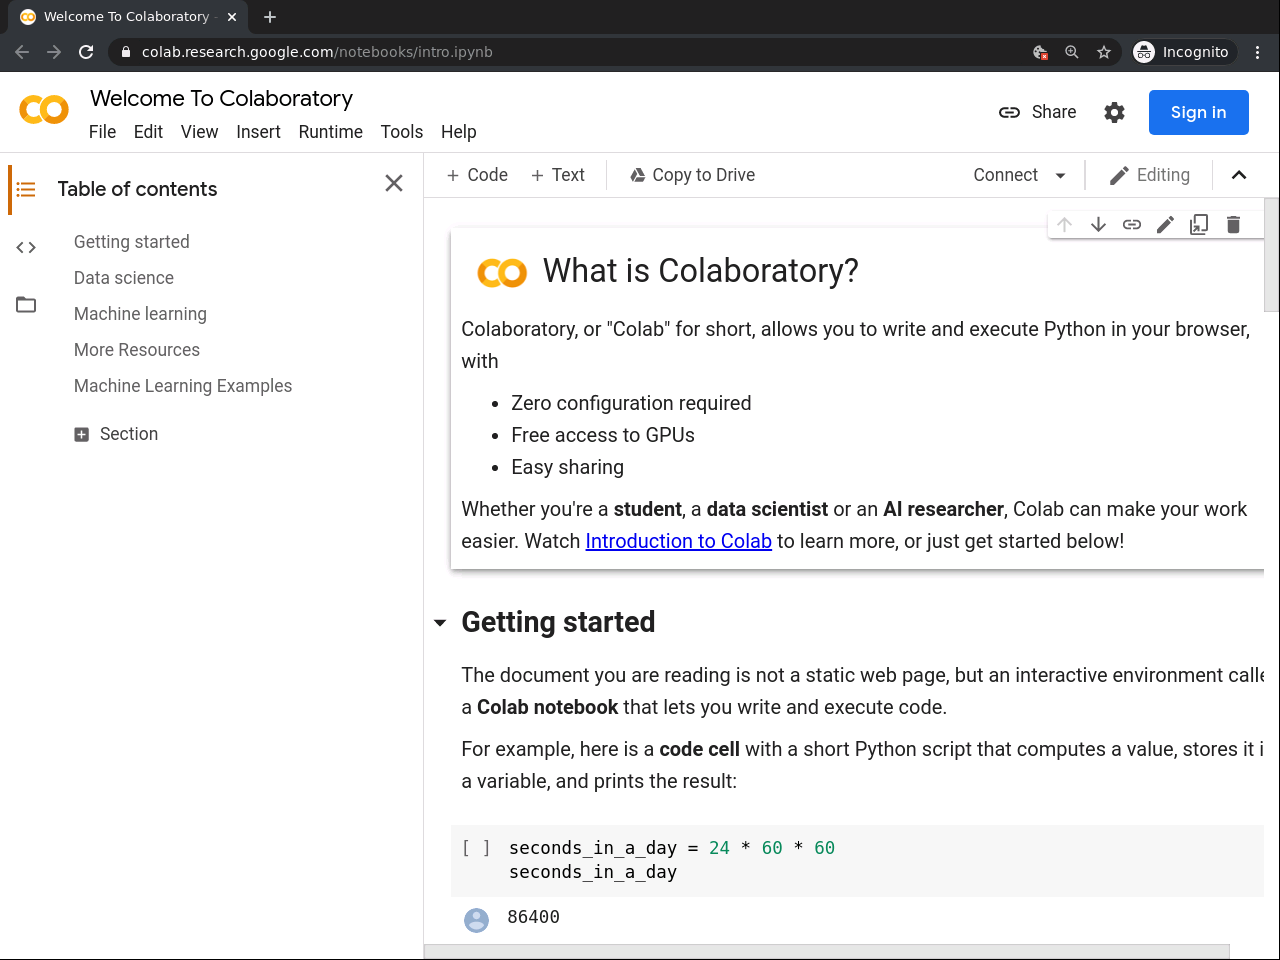Open the code snippets sidebar icon
This screenshot has width=1280, height=960.
[x=26, y=247]
